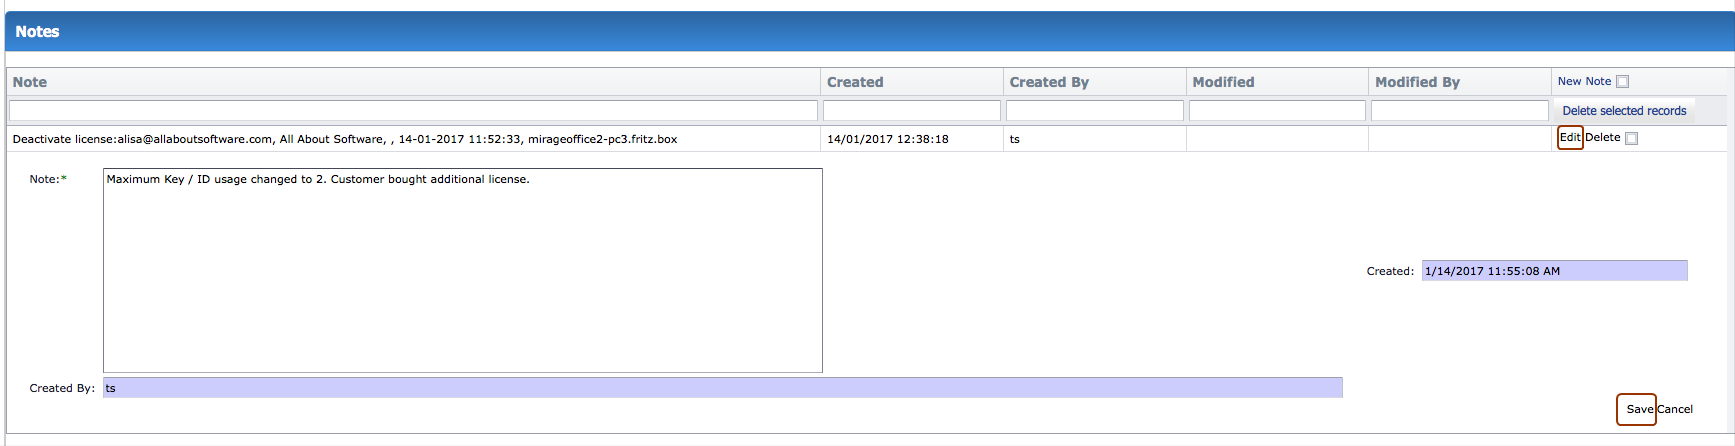Focus the filter box under the Note column
Screen dimensions: 1735x446
pos(413,111)
